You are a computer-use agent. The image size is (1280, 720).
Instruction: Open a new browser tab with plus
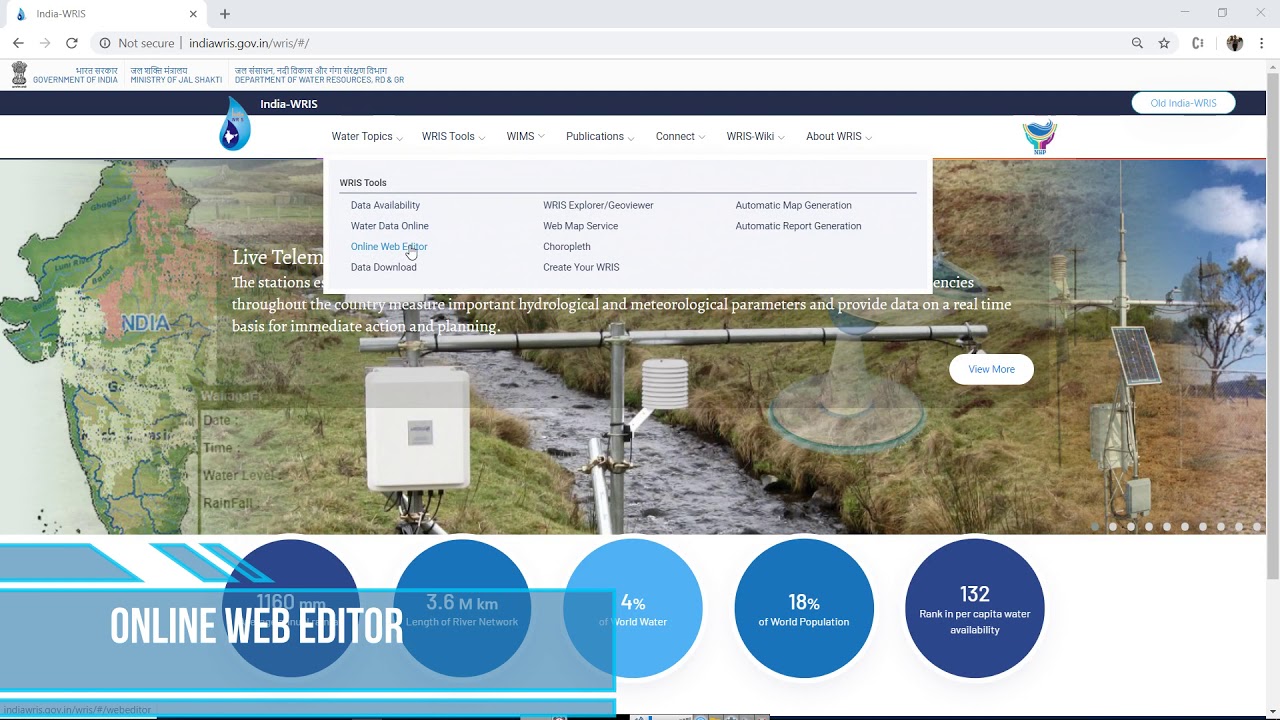pos(225,14)
